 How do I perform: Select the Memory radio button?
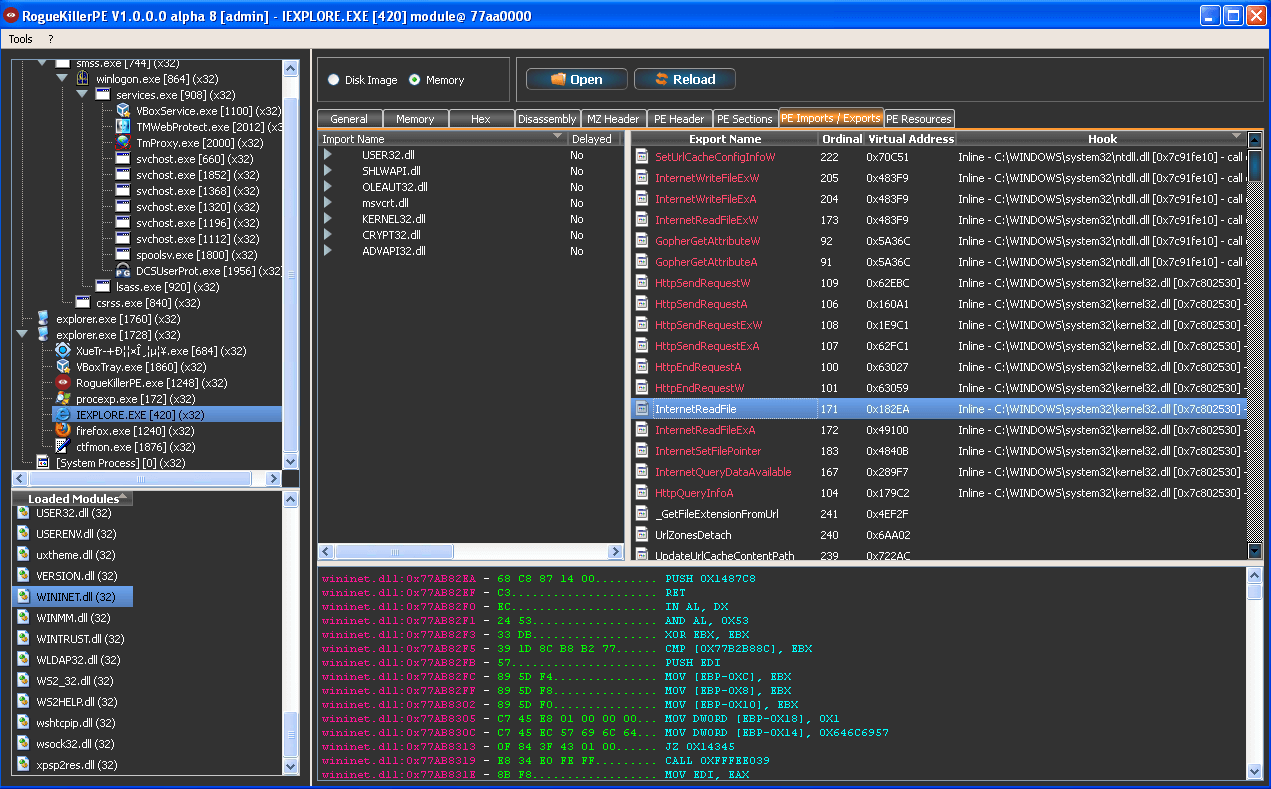pos(415,80)
